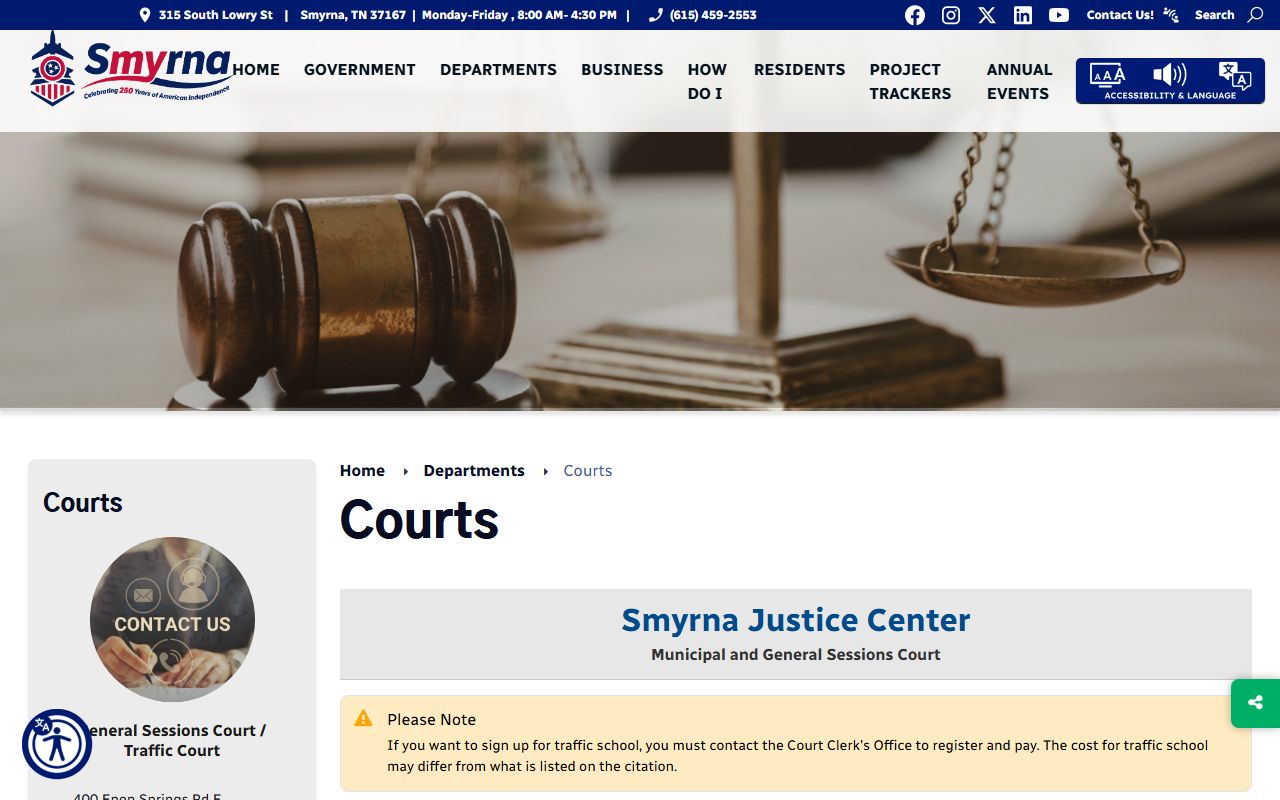This screenshot has height=800, width=1280.
Task: Click the 315 South Lowry St address
Action: [215, 15]
